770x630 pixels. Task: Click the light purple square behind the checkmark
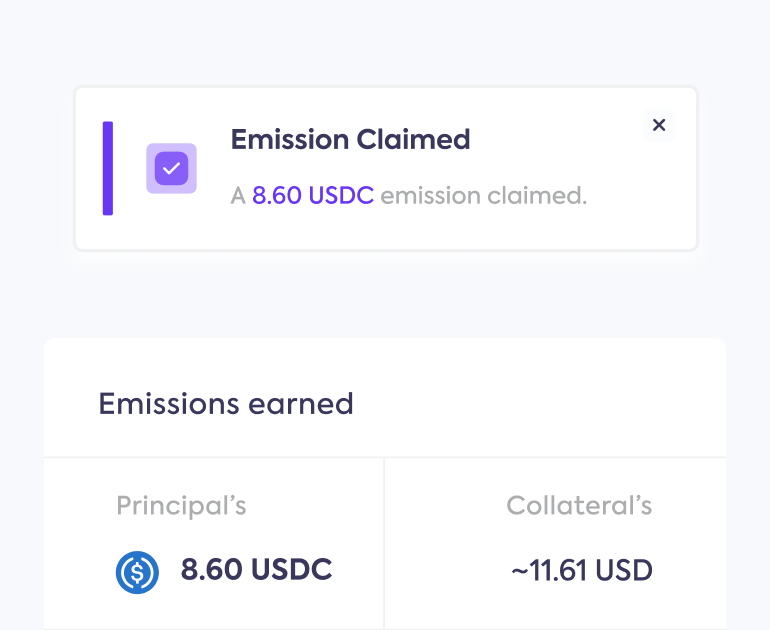(x=171, y=168)
